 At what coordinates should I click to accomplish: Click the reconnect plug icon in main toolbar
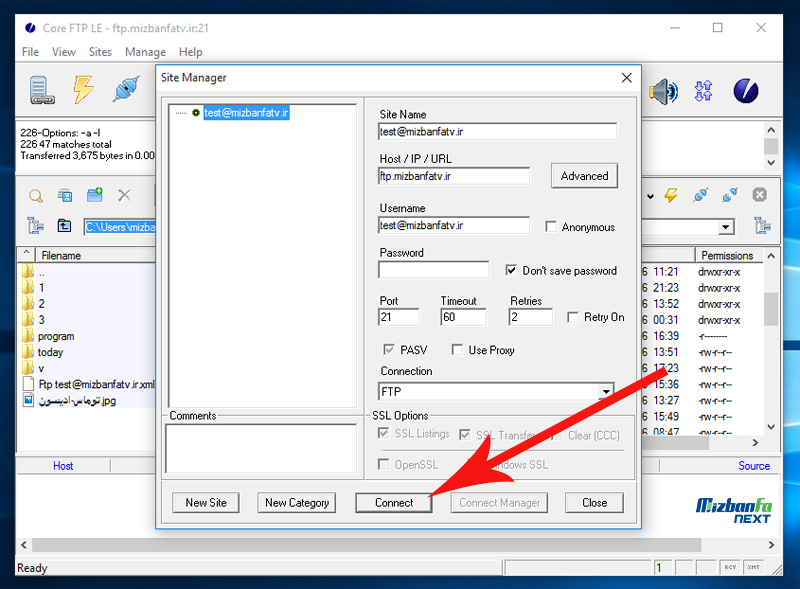click(x=126, y=89)
